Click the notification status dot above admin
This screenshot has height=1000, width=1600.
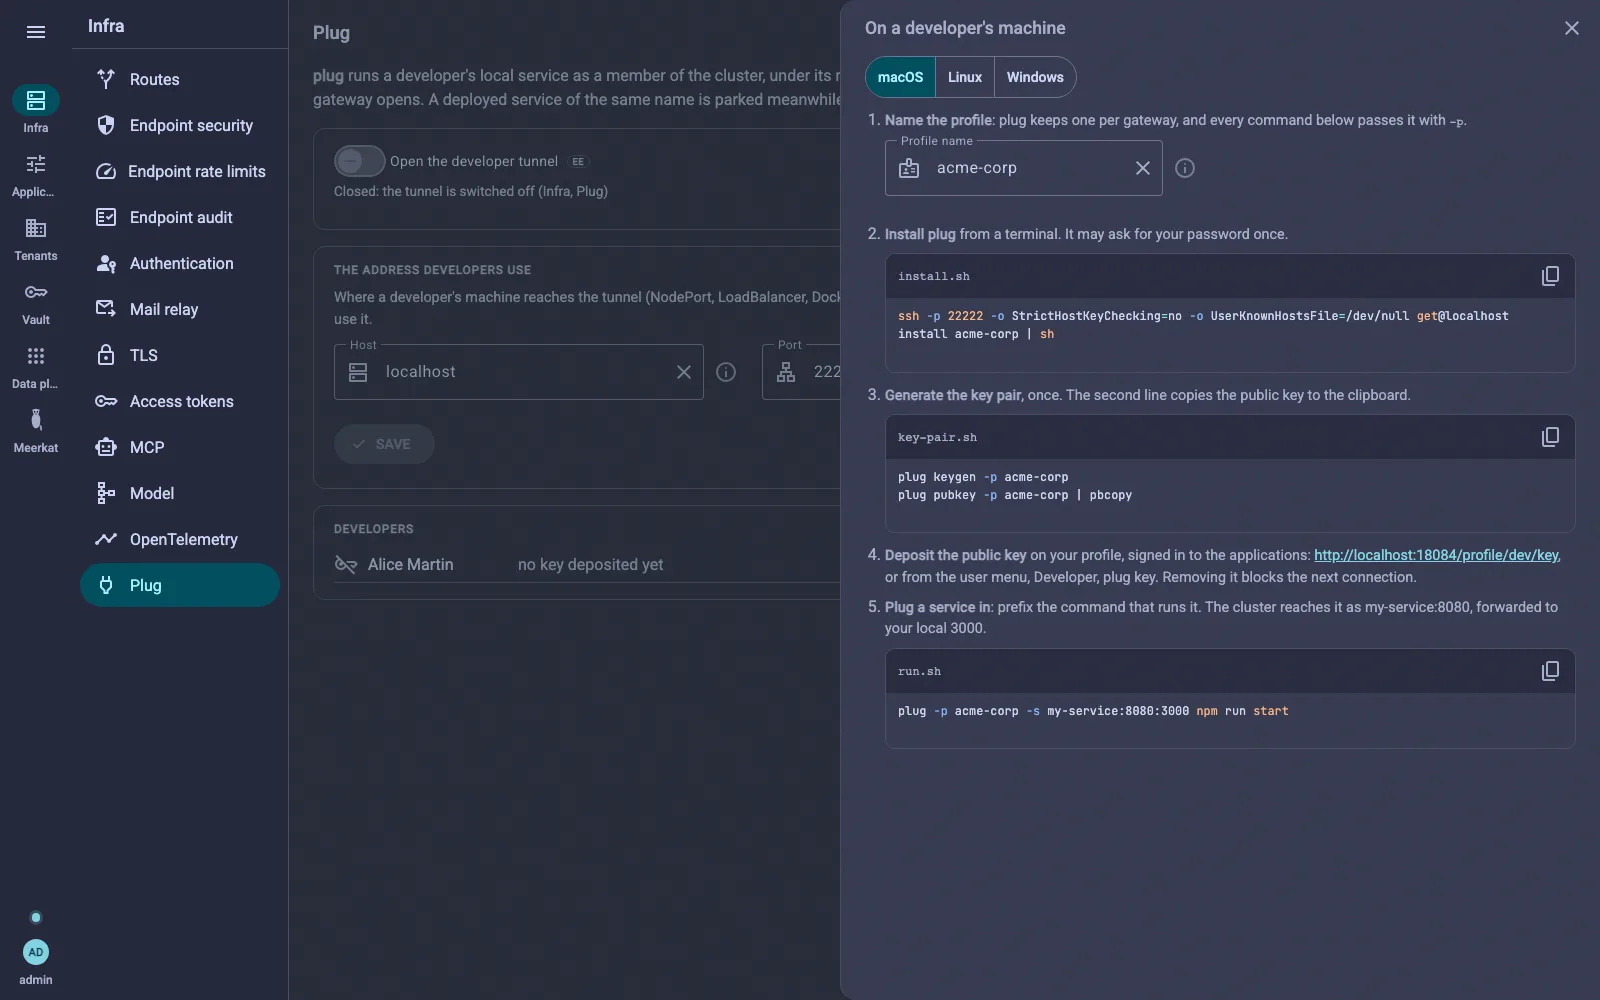(36, 918)
